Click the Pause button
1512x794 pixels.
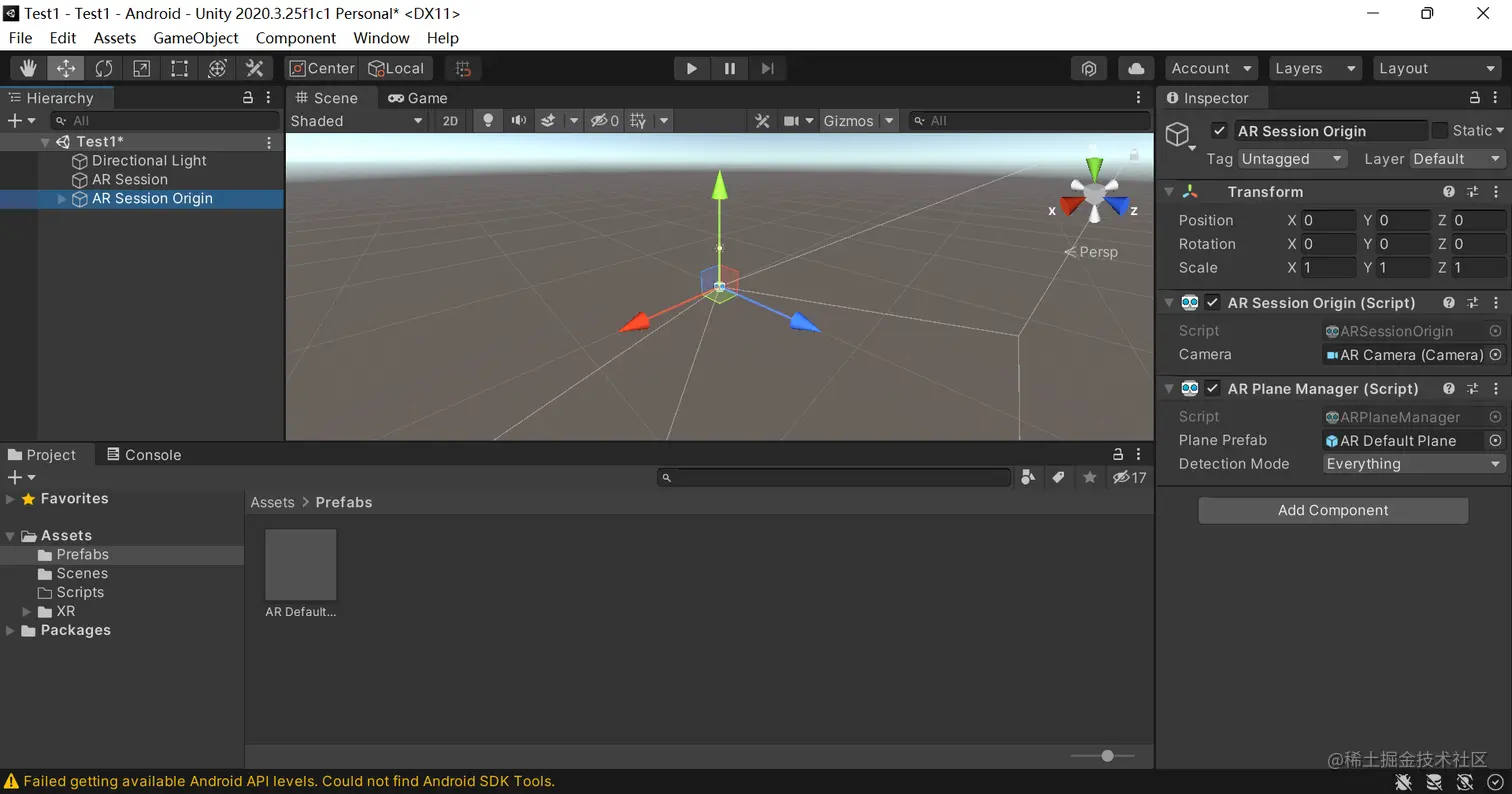[730, 68]
